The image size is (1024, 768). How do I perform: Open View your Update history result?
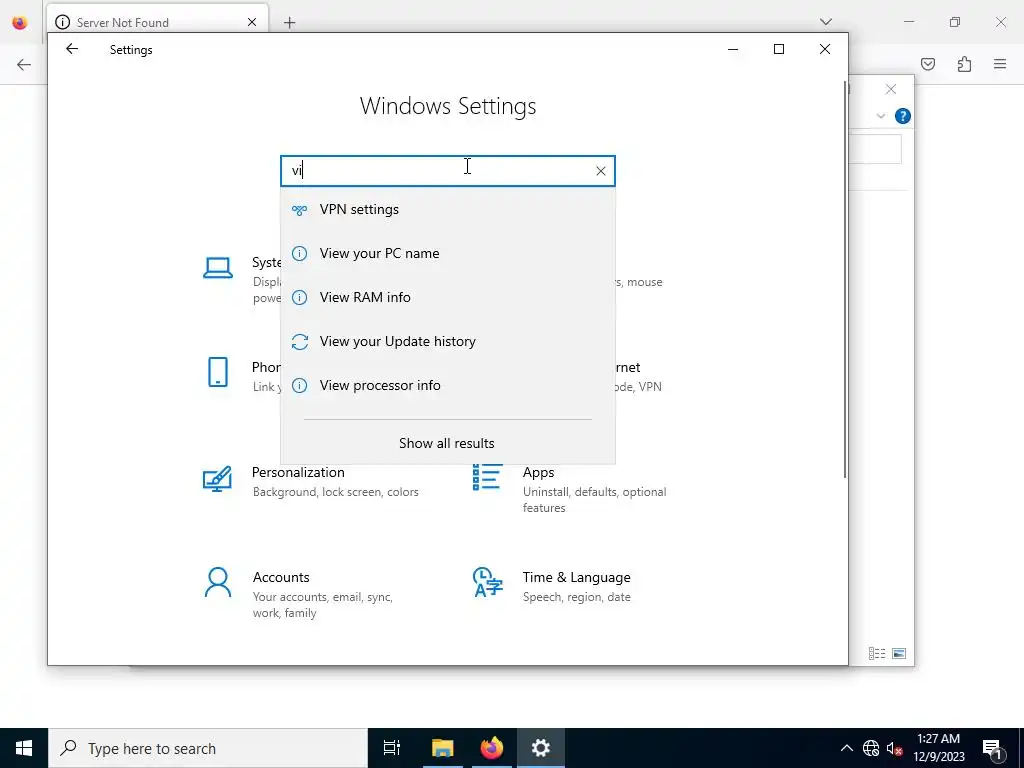click(x=448, y=342)
